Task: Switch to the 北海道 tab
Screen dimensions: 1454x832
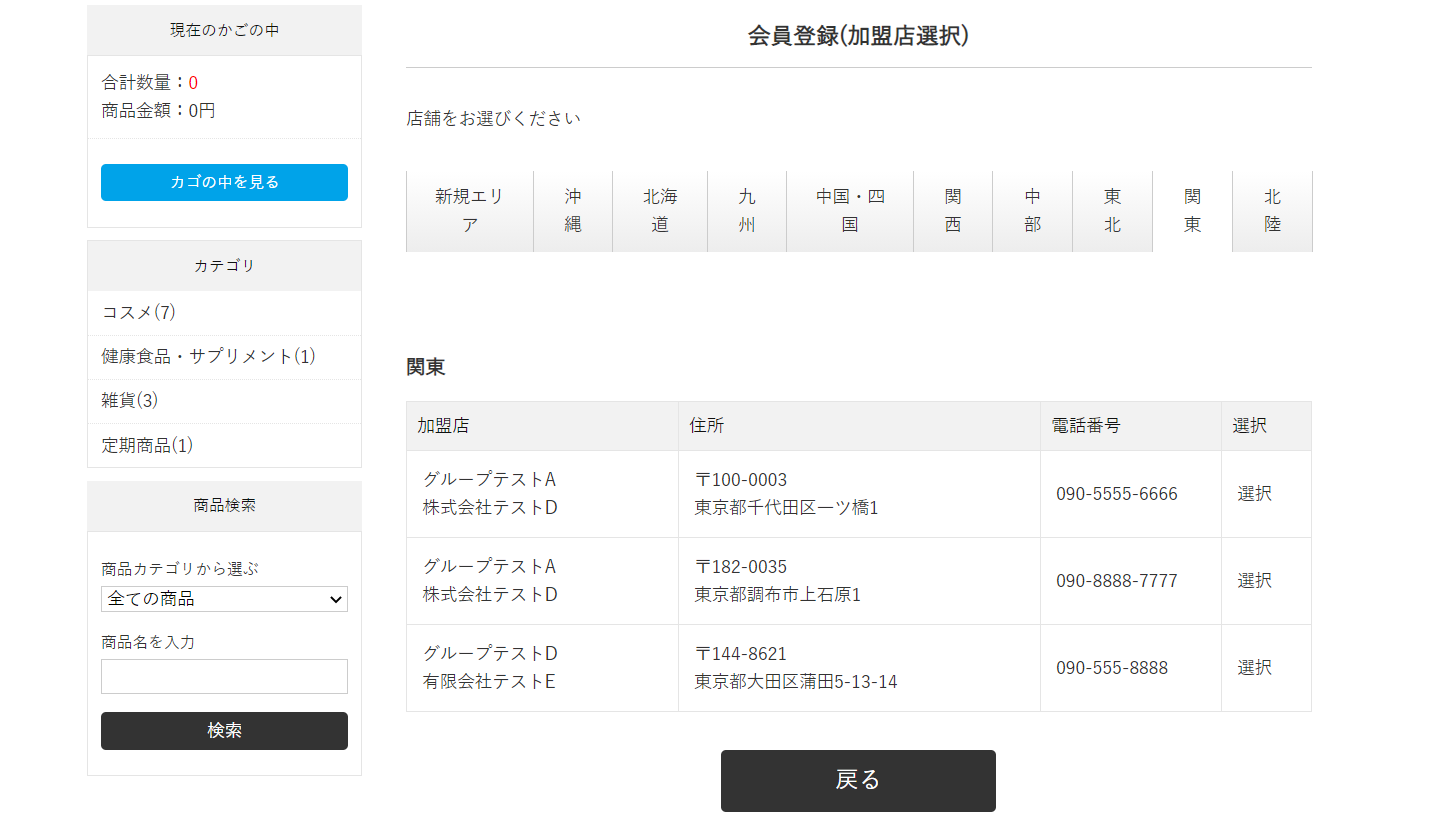Action: (x=660, y=211)
